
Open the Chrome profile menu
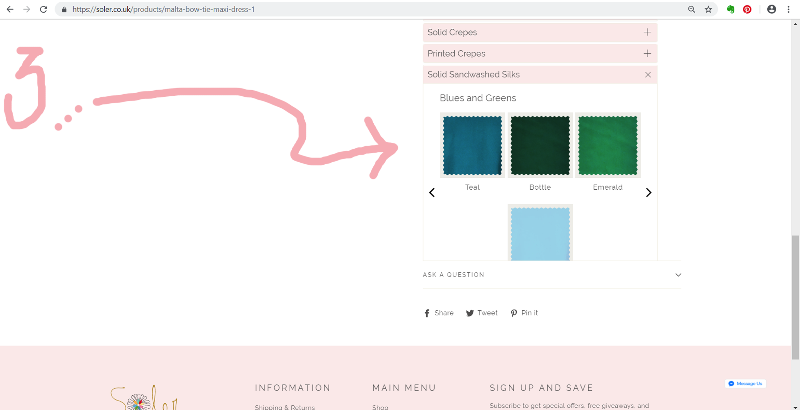[771, 9]
